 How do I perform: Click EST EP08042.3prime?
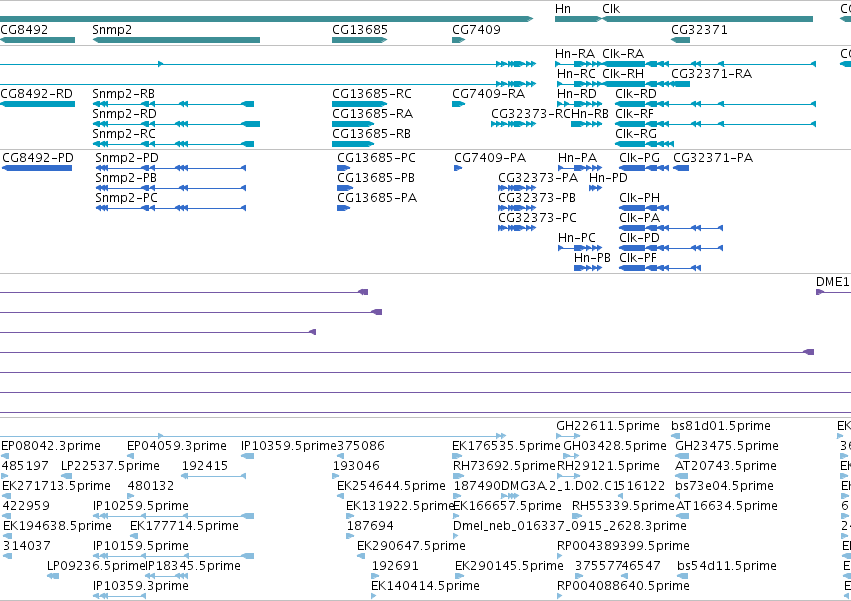point(50,446)
